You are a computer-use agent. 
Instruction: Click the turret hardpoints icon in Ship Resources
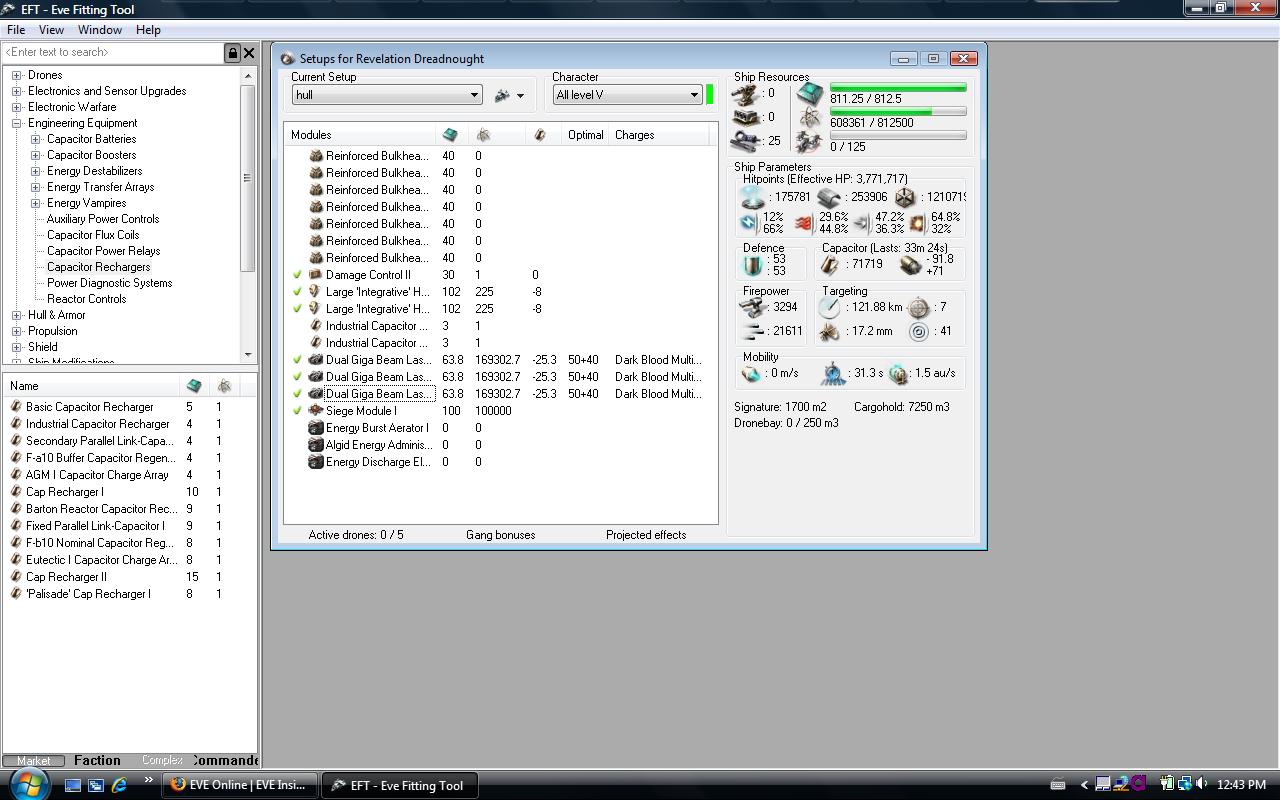746,94
